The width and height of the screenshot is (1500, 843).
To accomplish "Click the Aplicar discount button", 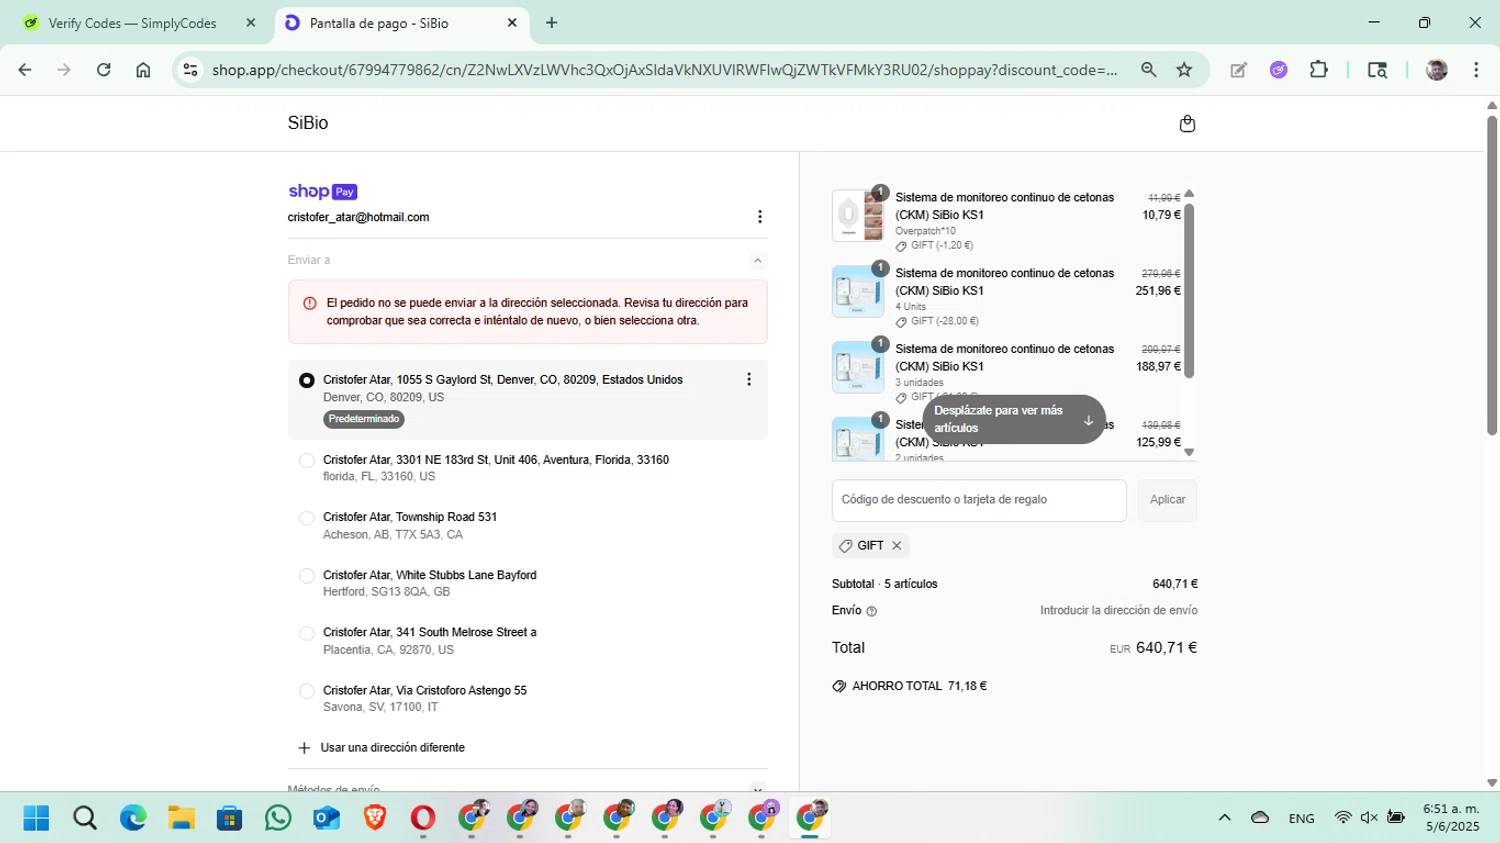I will 1167,500.
